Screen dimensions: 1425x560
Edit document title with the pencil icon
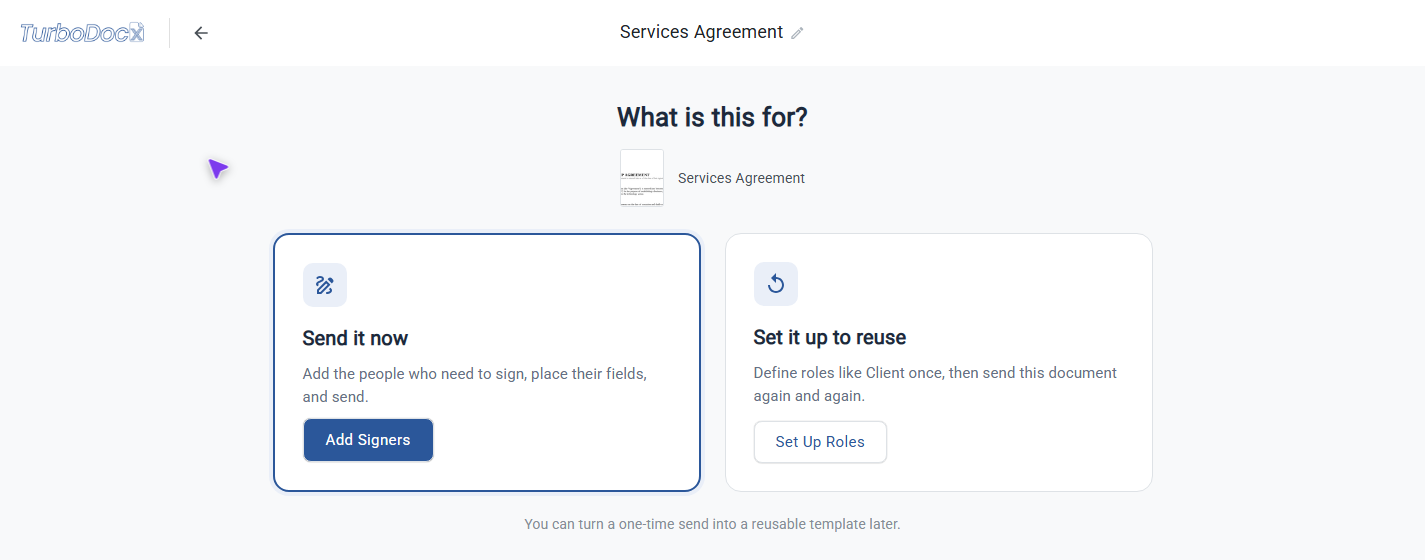pyautogui.click(x=797, y=33)
